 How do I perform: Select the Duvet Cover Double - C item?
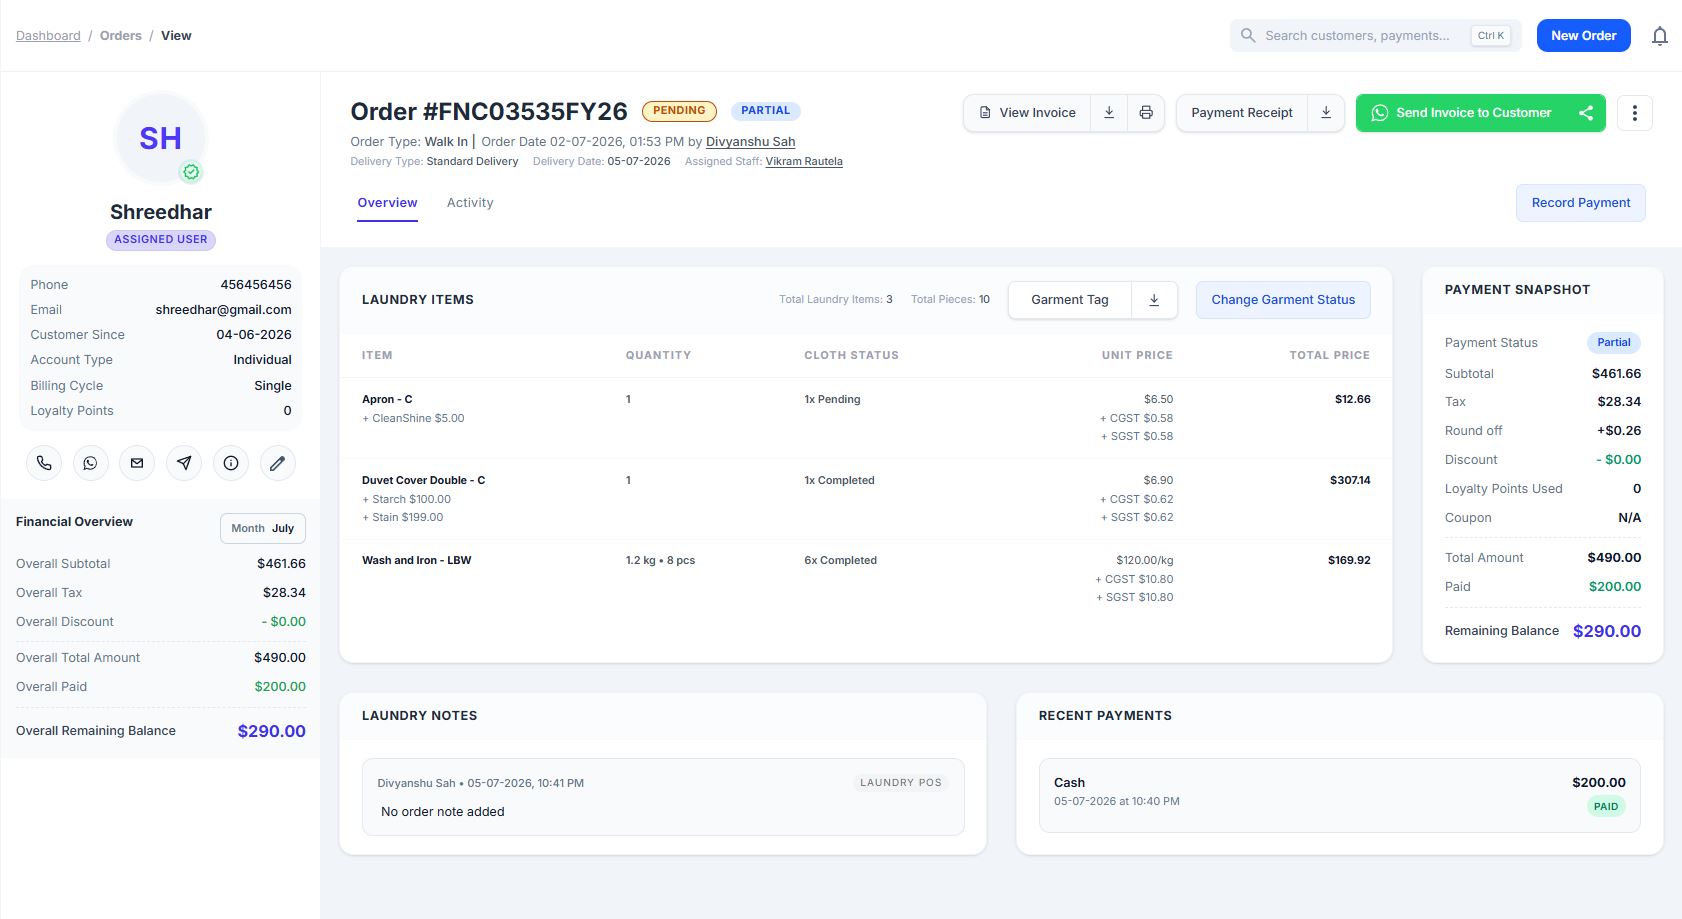point(423,481)
